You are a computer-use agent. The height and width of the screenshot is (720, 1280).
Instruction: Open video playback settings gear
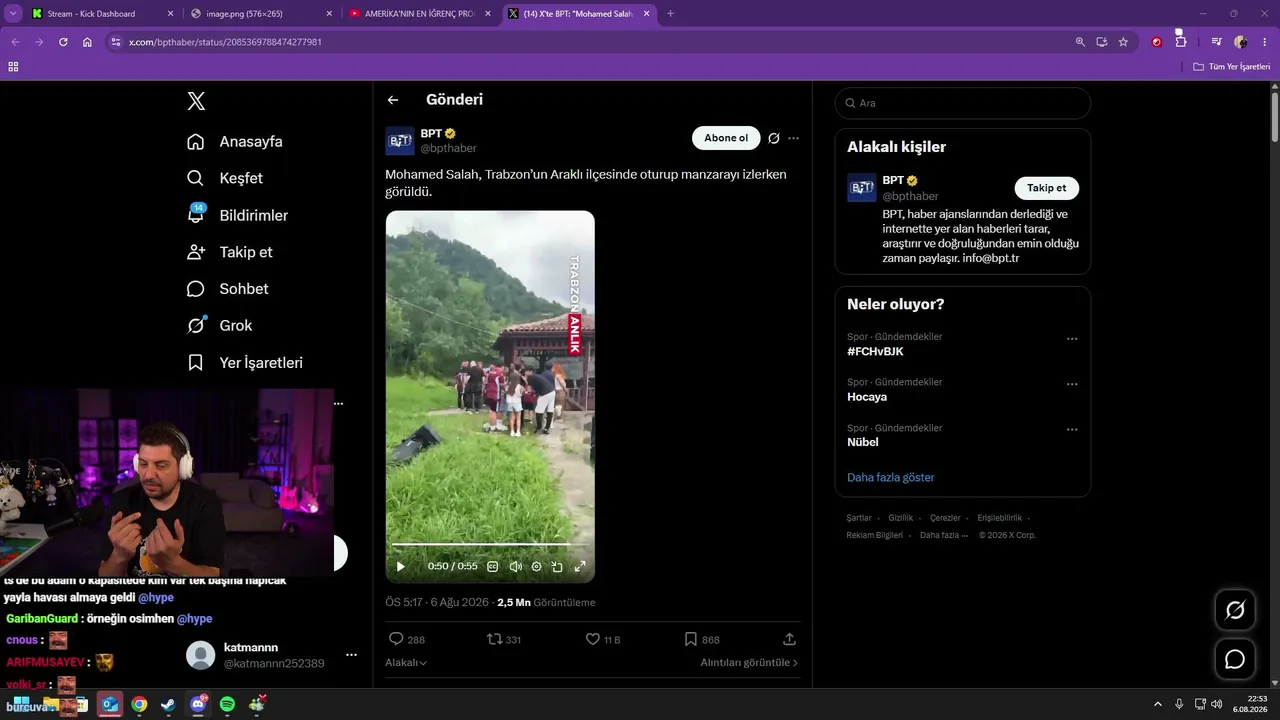[536, 566]
